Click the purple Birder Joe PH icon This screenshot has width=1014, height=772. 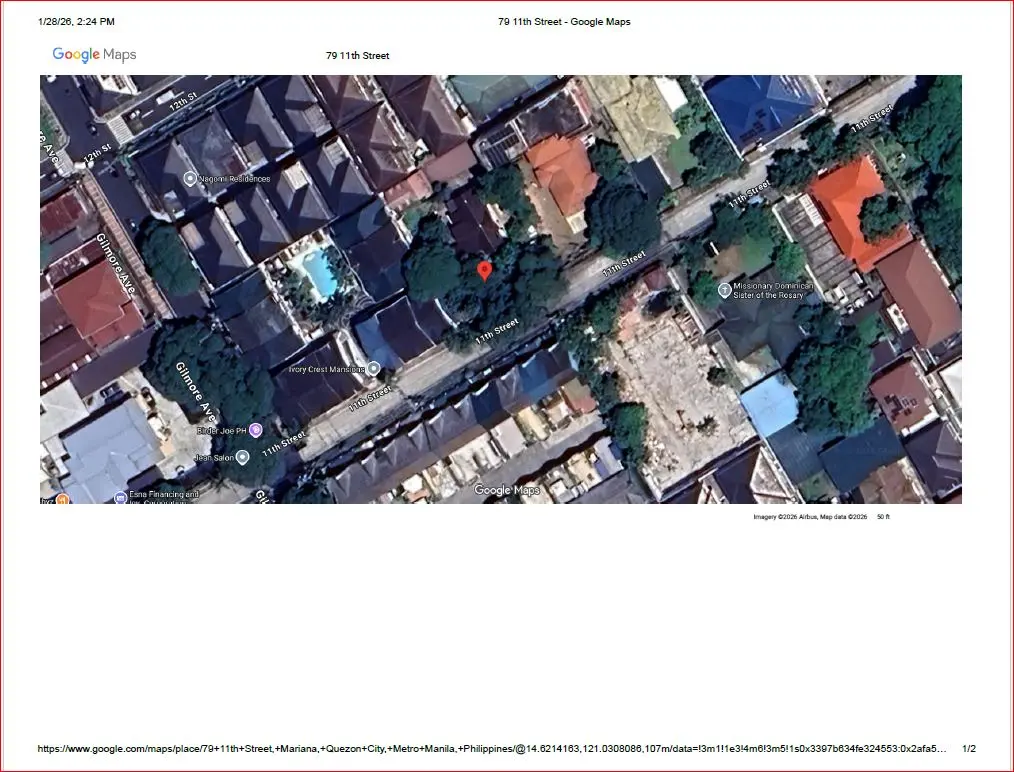256,430
